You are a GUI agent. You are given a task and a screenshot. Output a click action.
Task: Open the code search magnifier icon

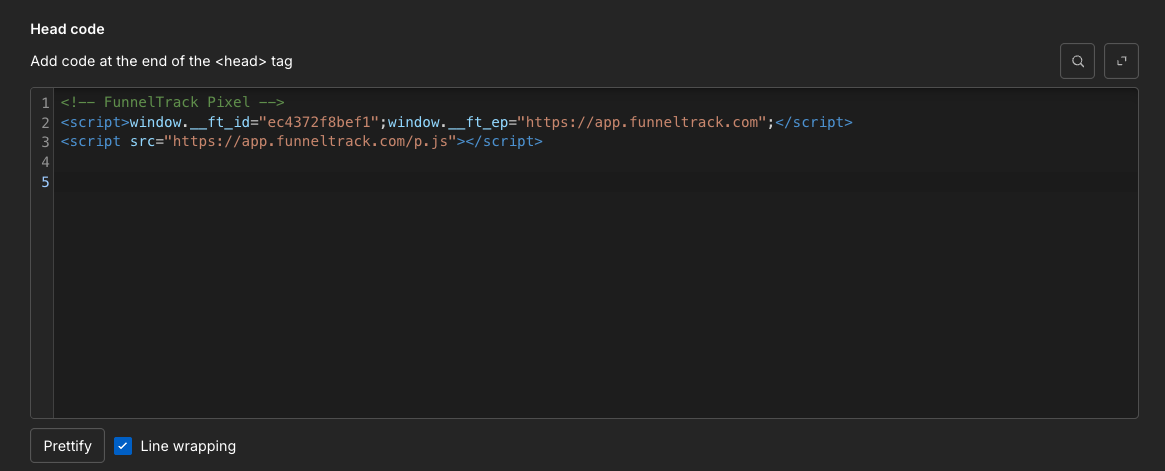click(x=1077, y=61)
